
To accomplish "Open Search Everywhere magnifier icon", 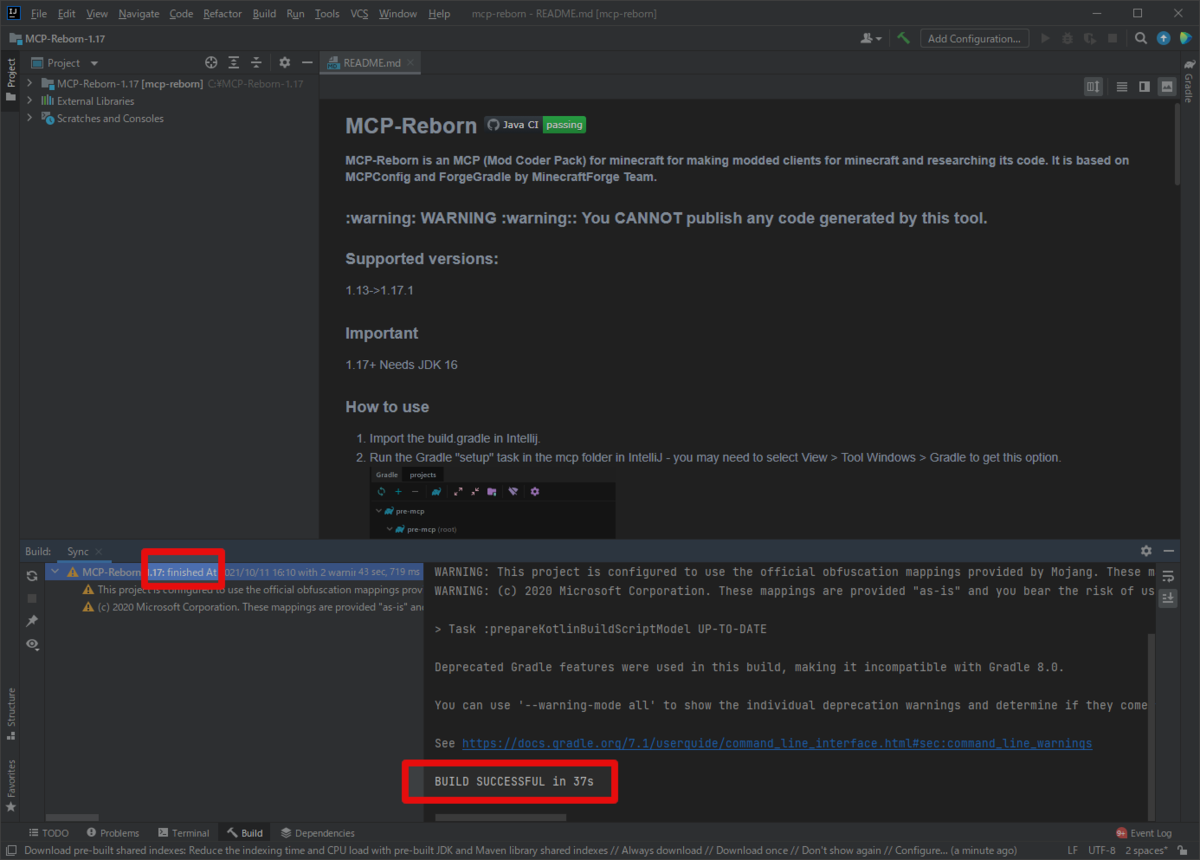I will click(1141, 38).
